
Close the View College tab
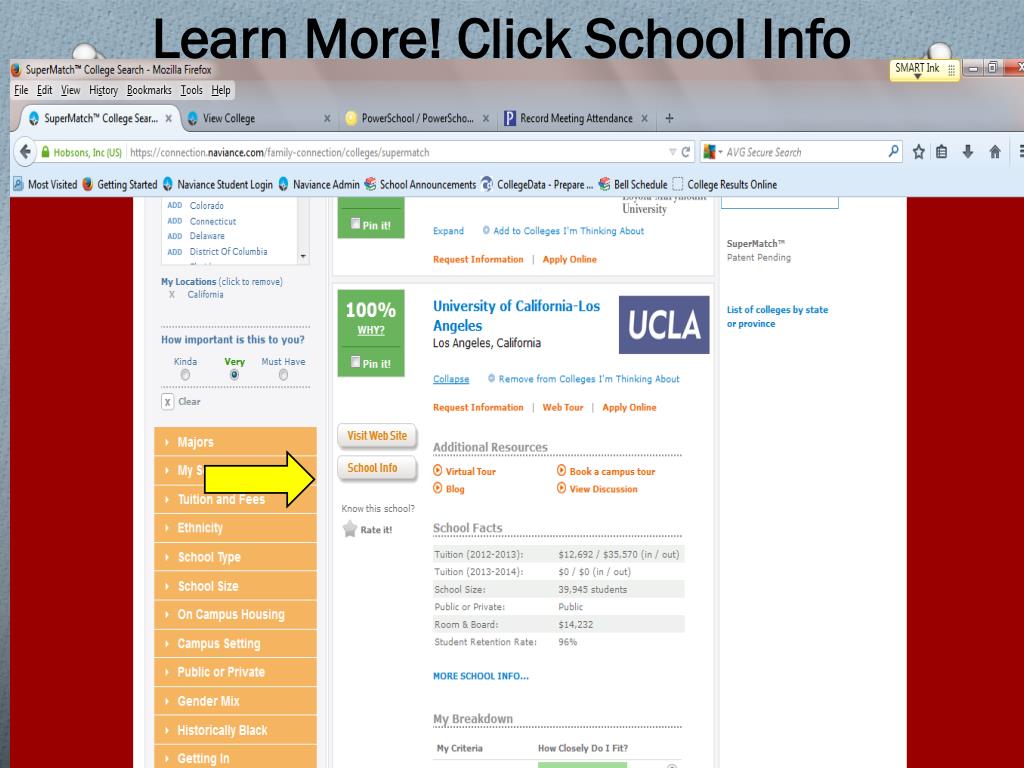coord(327,118)
